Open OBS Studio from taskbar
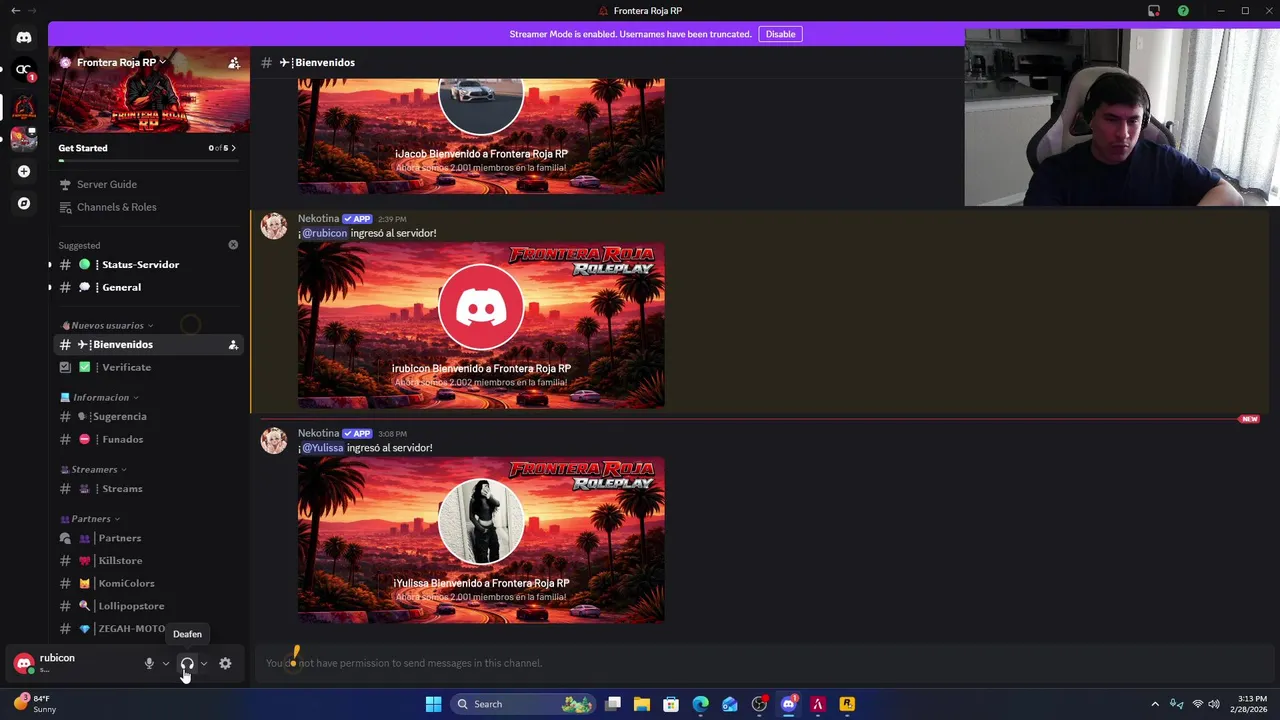Viewport: 1280px width, 720px height. coord(759,704)
